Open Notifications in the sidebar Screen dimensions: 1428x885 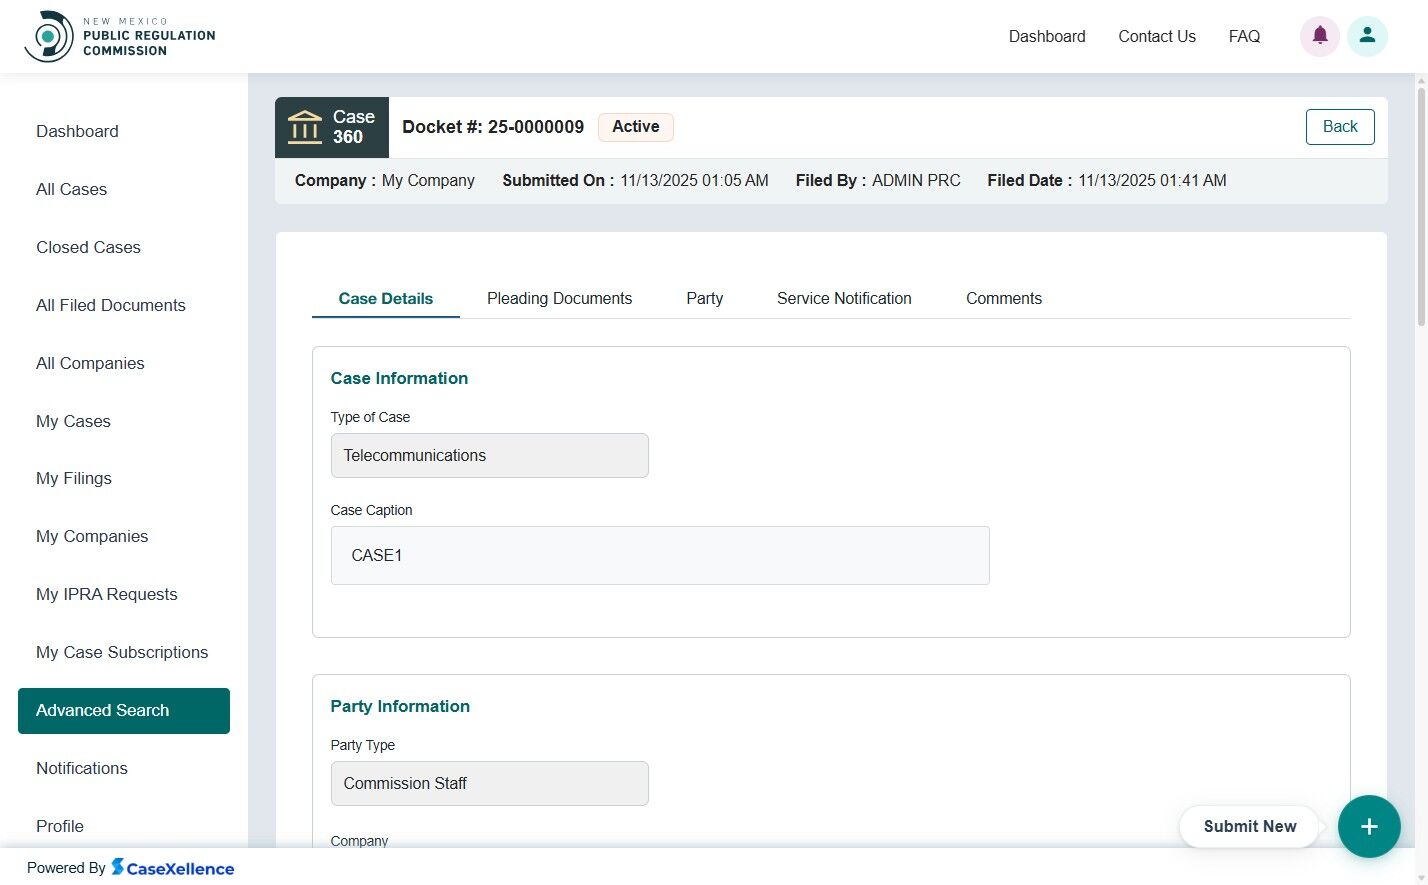coord(82,768)
